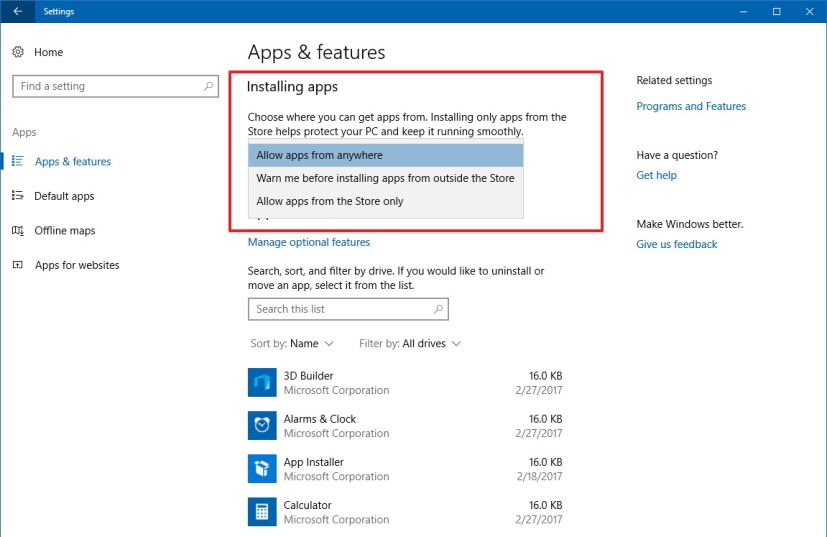Viewport: 827px width, 537px height.
Task: Click the Offline maps map icon
Action: point(17,231)
